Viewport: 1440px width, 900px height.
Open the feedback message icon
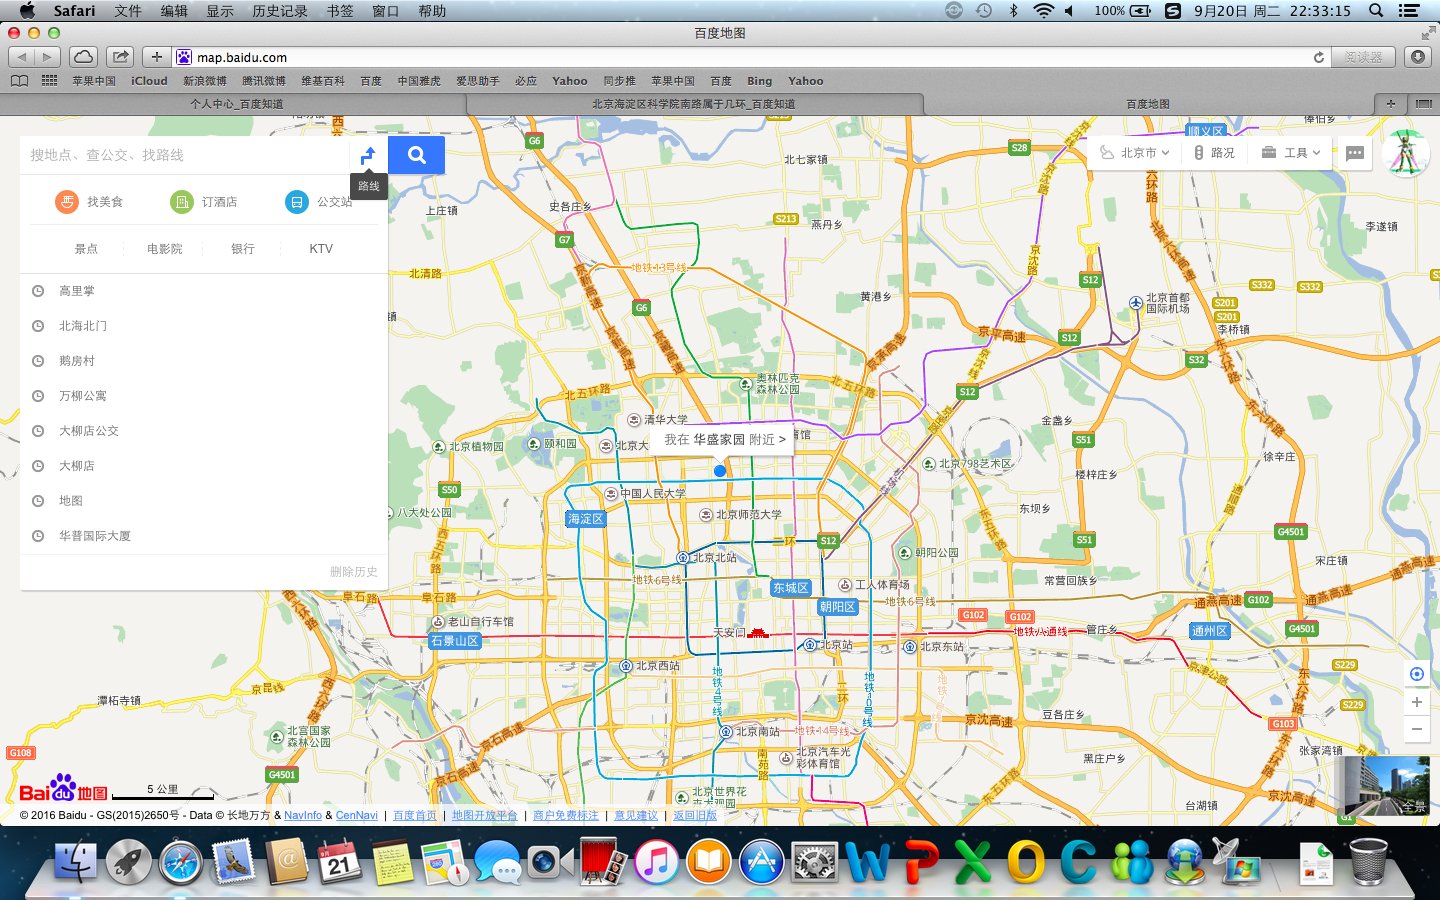pos(1355,153)
